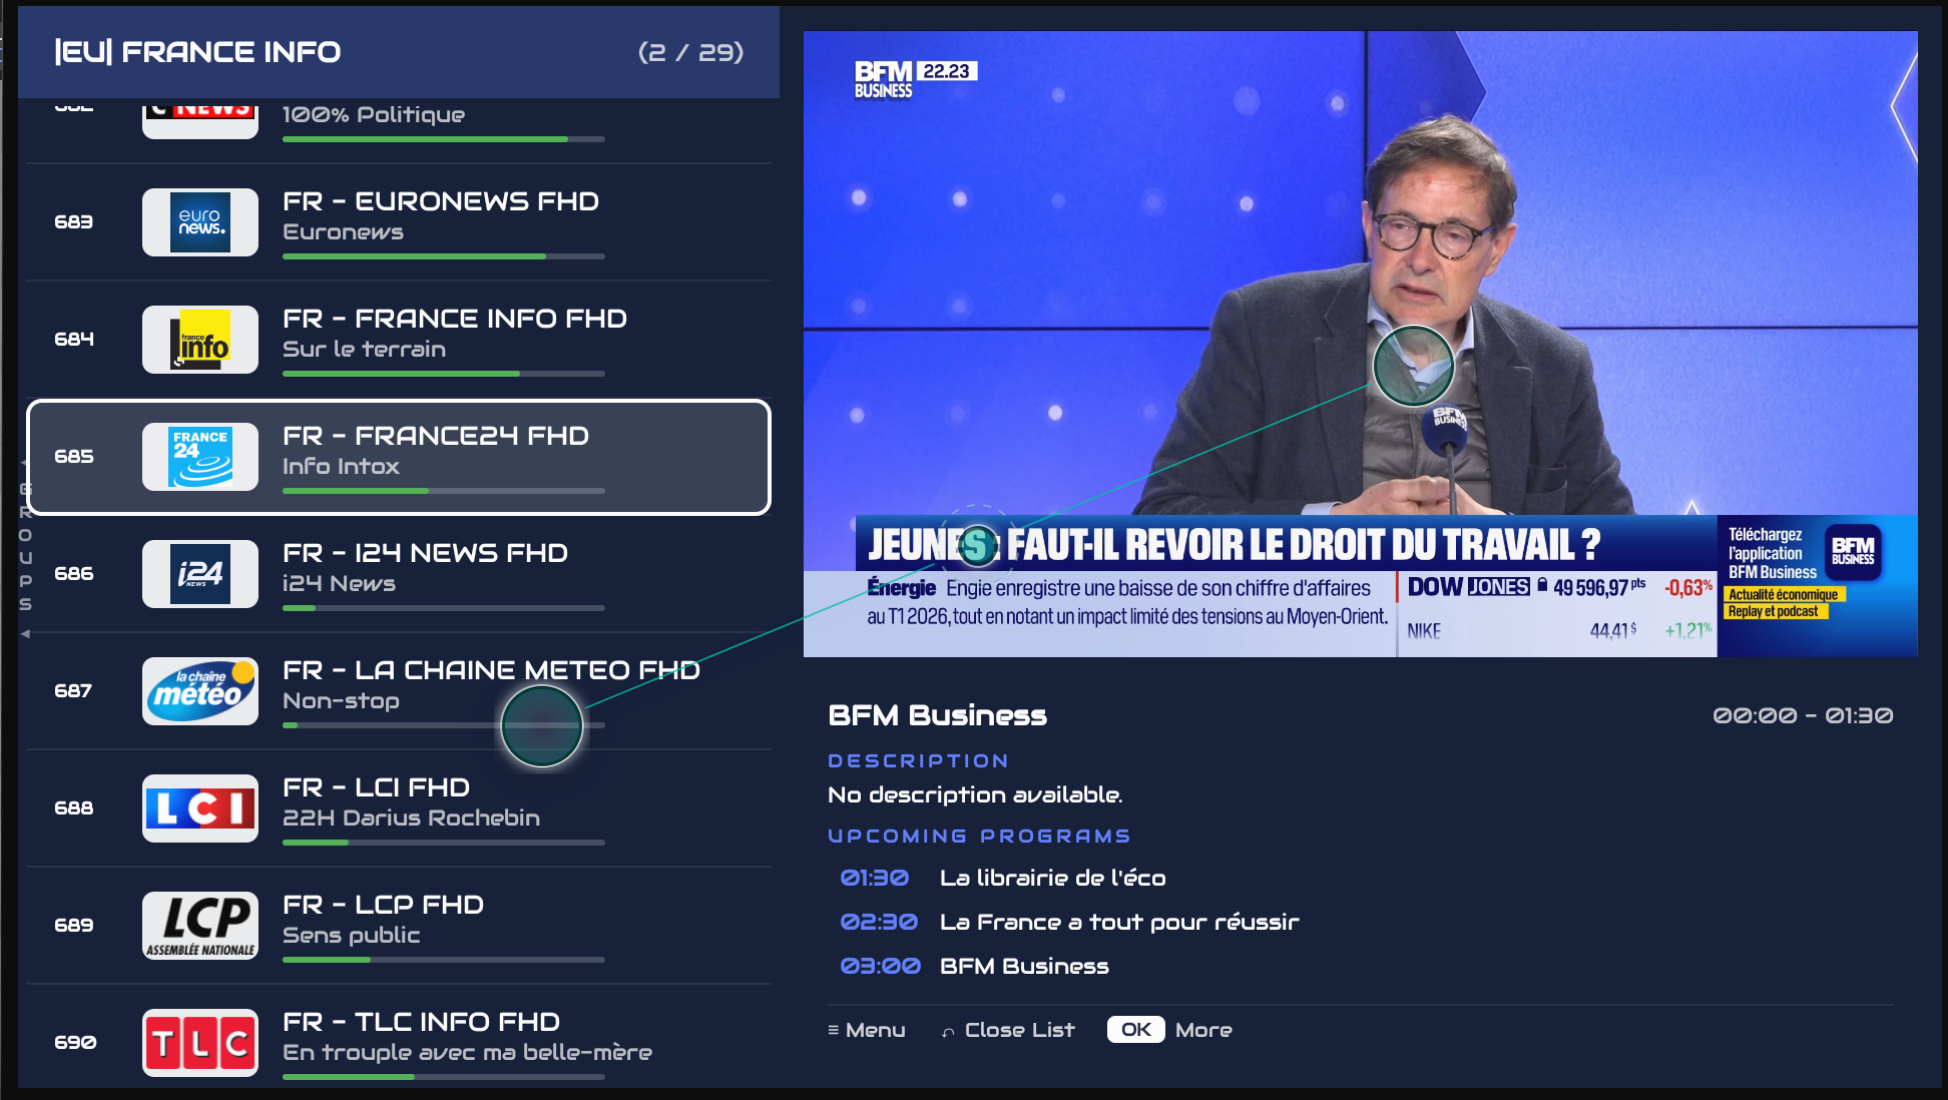The height and width of the screenshot is (1100, 1948).
Task: Click channel number 690
Action: [x=75, y=1043]
